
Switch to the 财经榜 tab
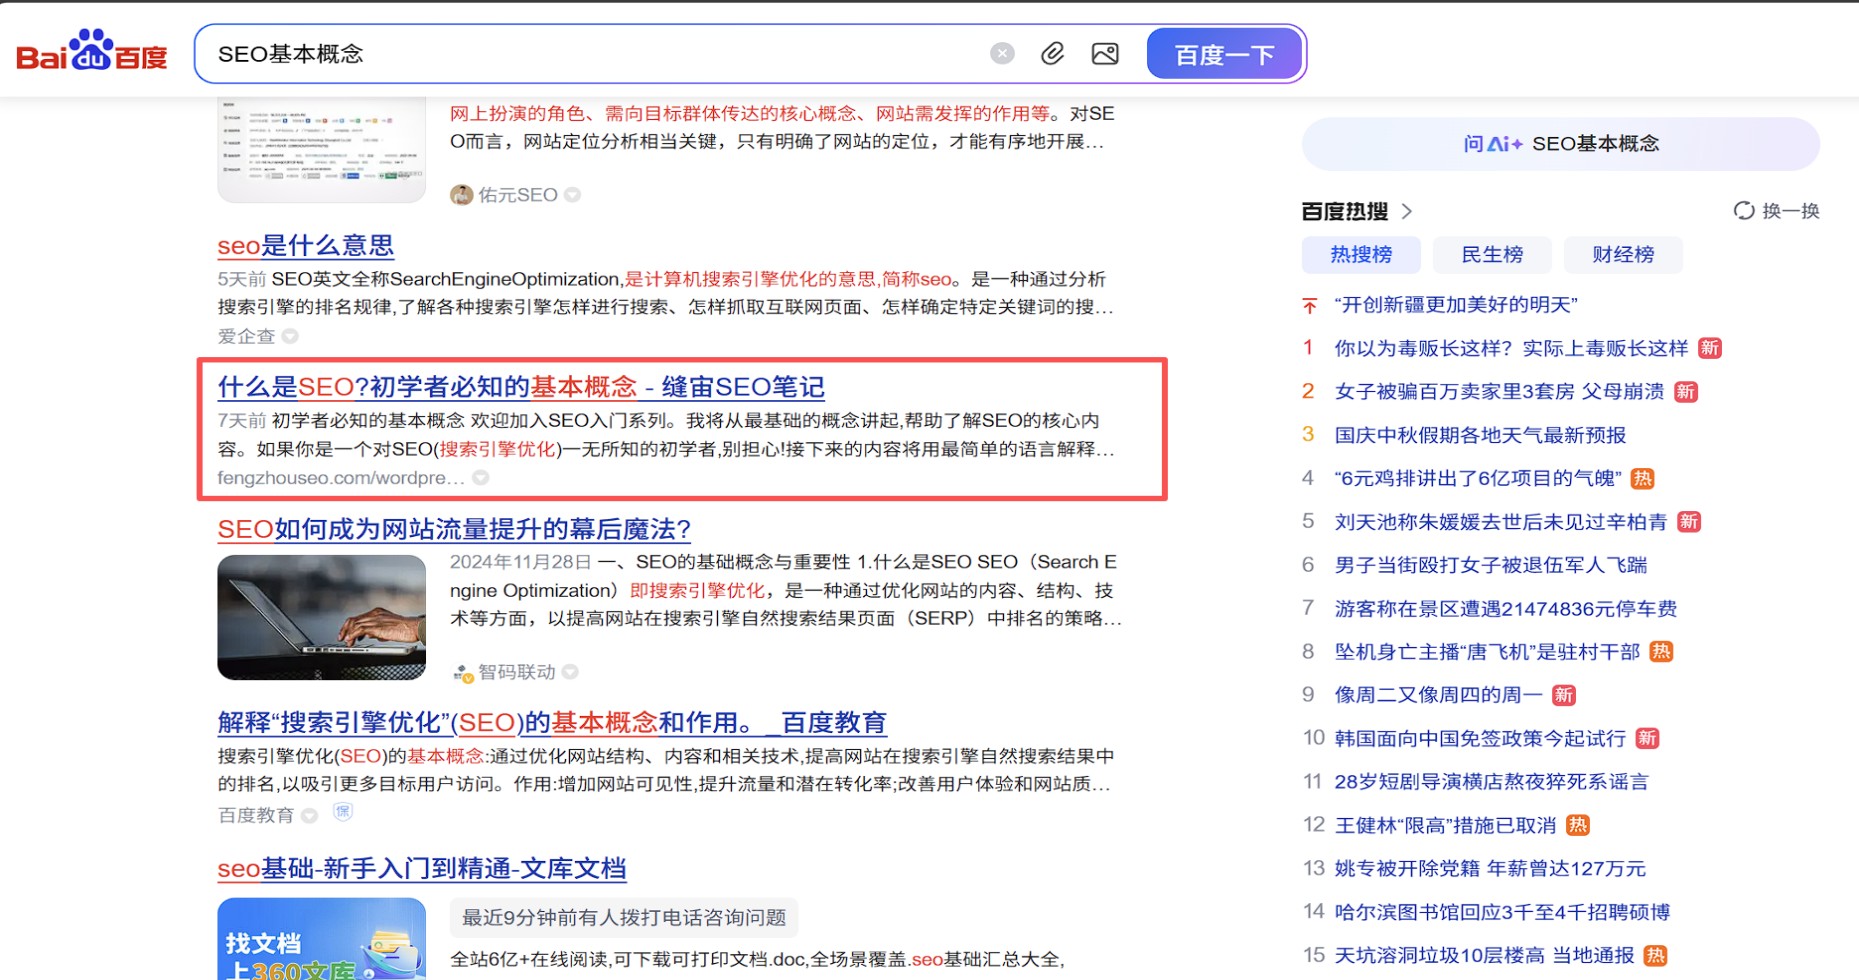point(1622,255)
